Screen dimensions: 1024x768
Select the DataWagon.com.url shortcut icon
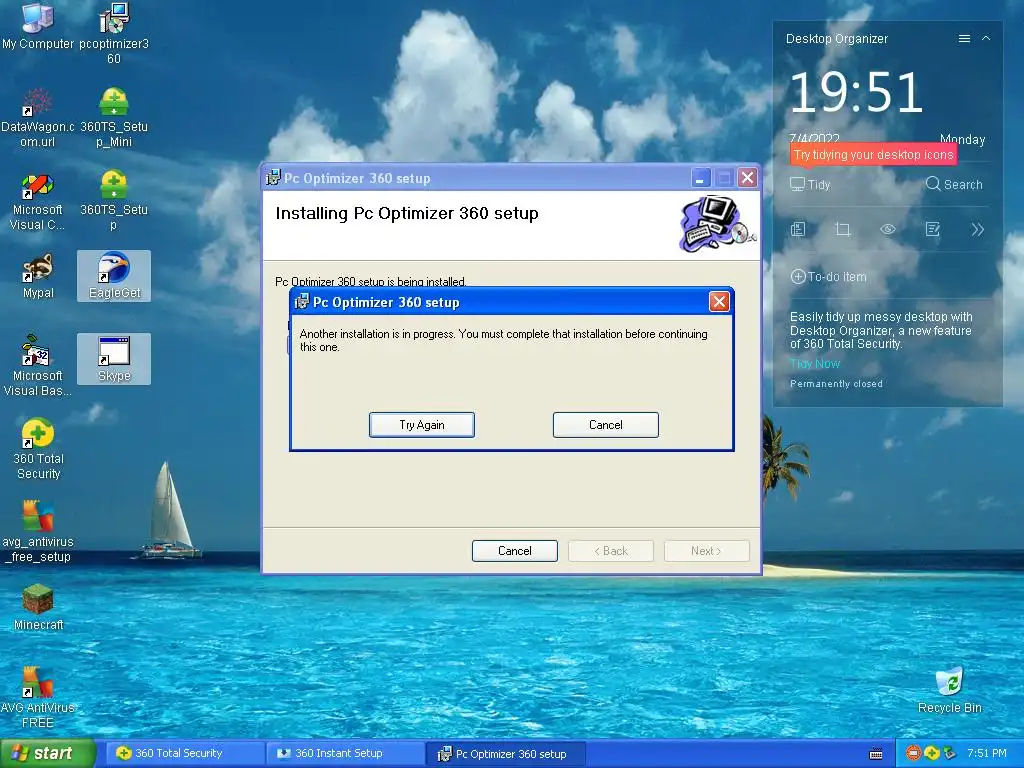[37, 118]
